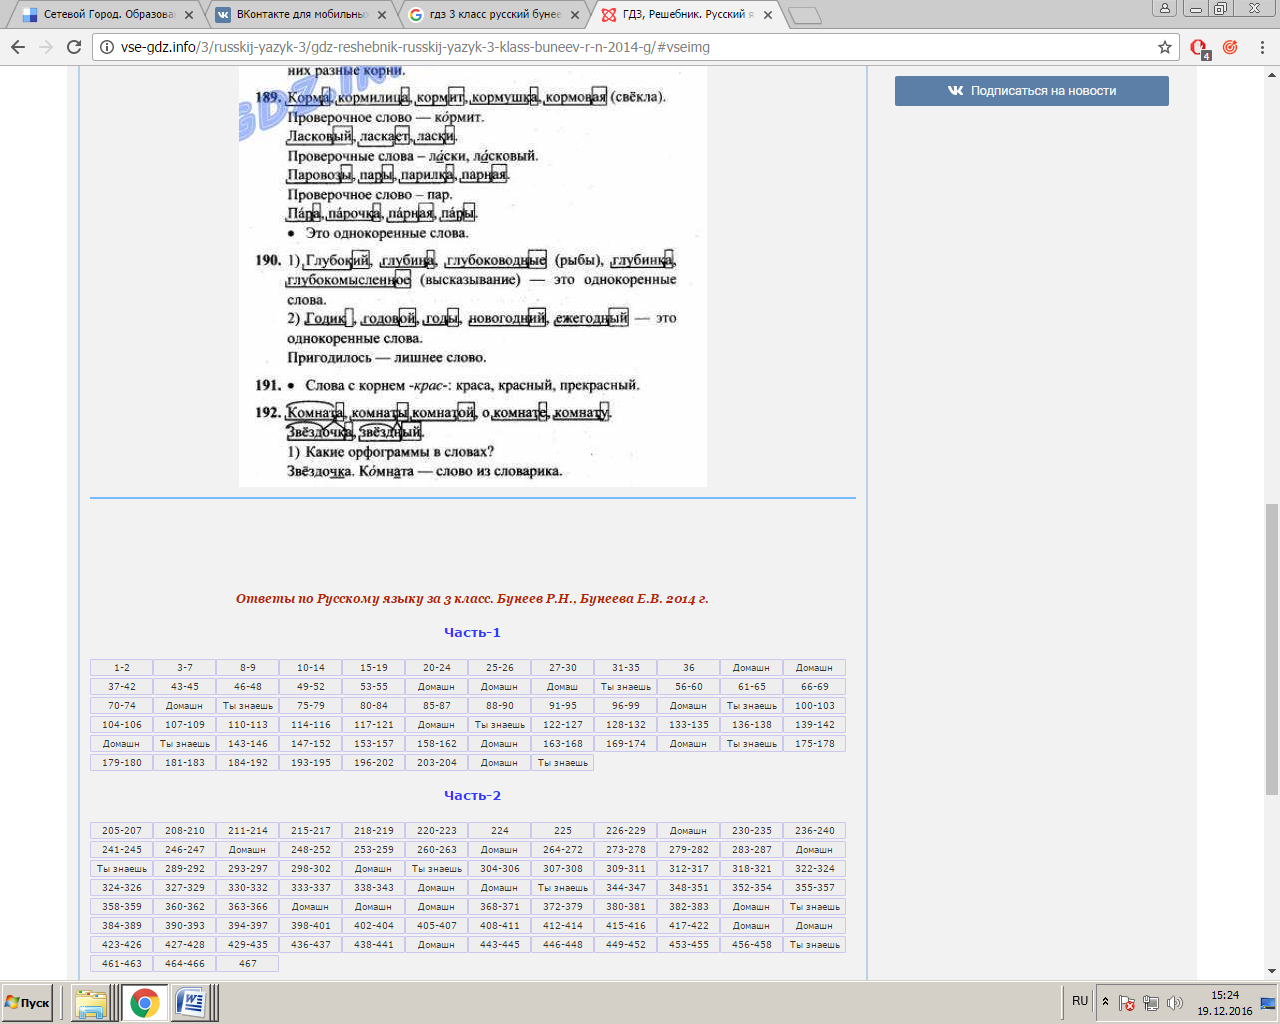
Task: Open exercises 355-357 link
Action: coord(814,888)
